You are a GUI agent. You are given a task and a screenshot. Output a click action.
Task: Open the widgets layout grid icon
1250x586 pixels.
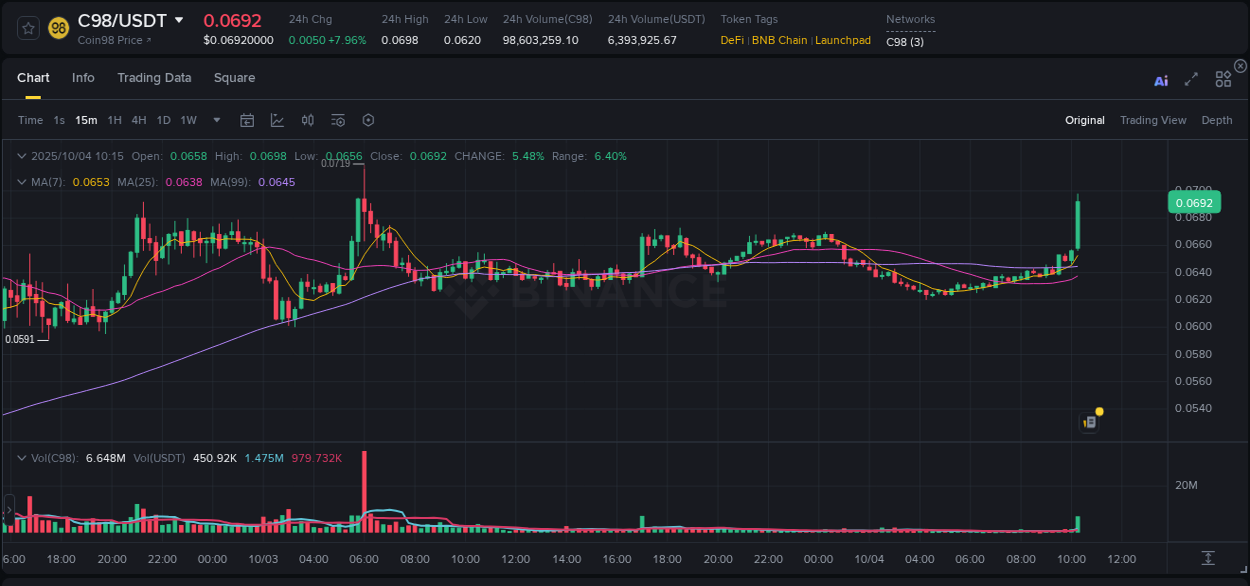(x=1223, y=79)
